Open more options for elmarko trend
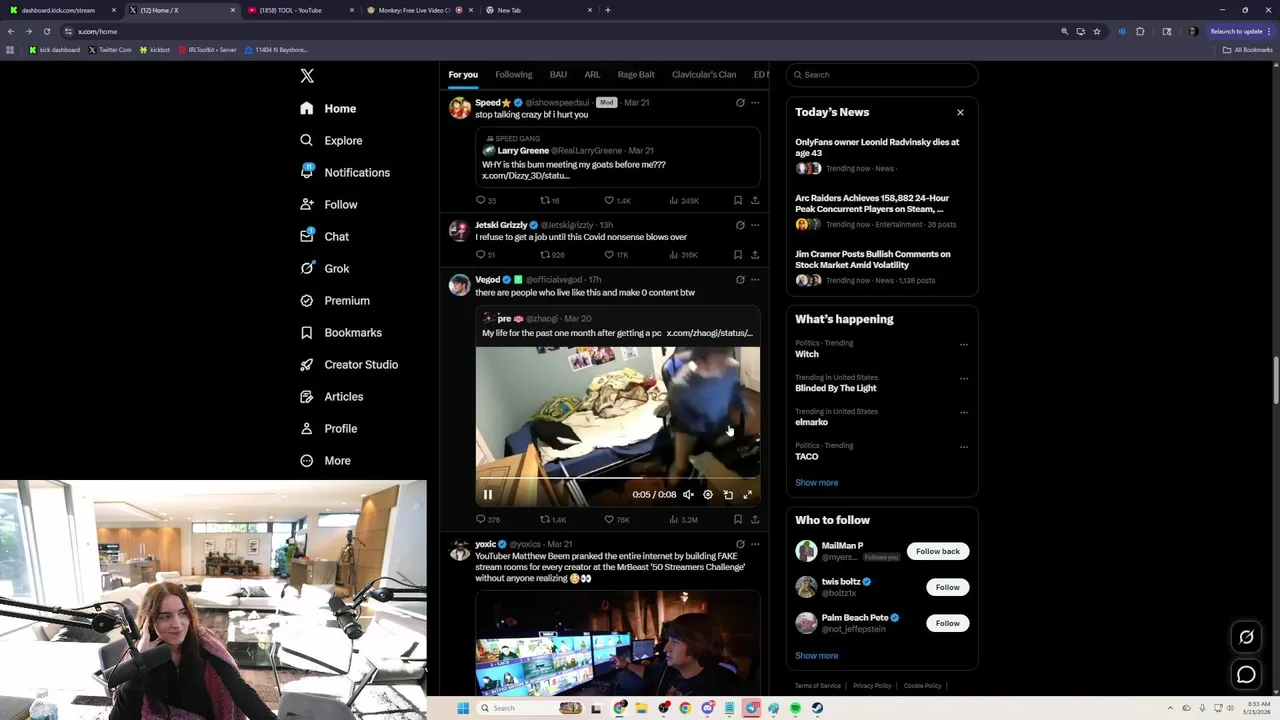The image size is (1280, 720). [964, 413]
